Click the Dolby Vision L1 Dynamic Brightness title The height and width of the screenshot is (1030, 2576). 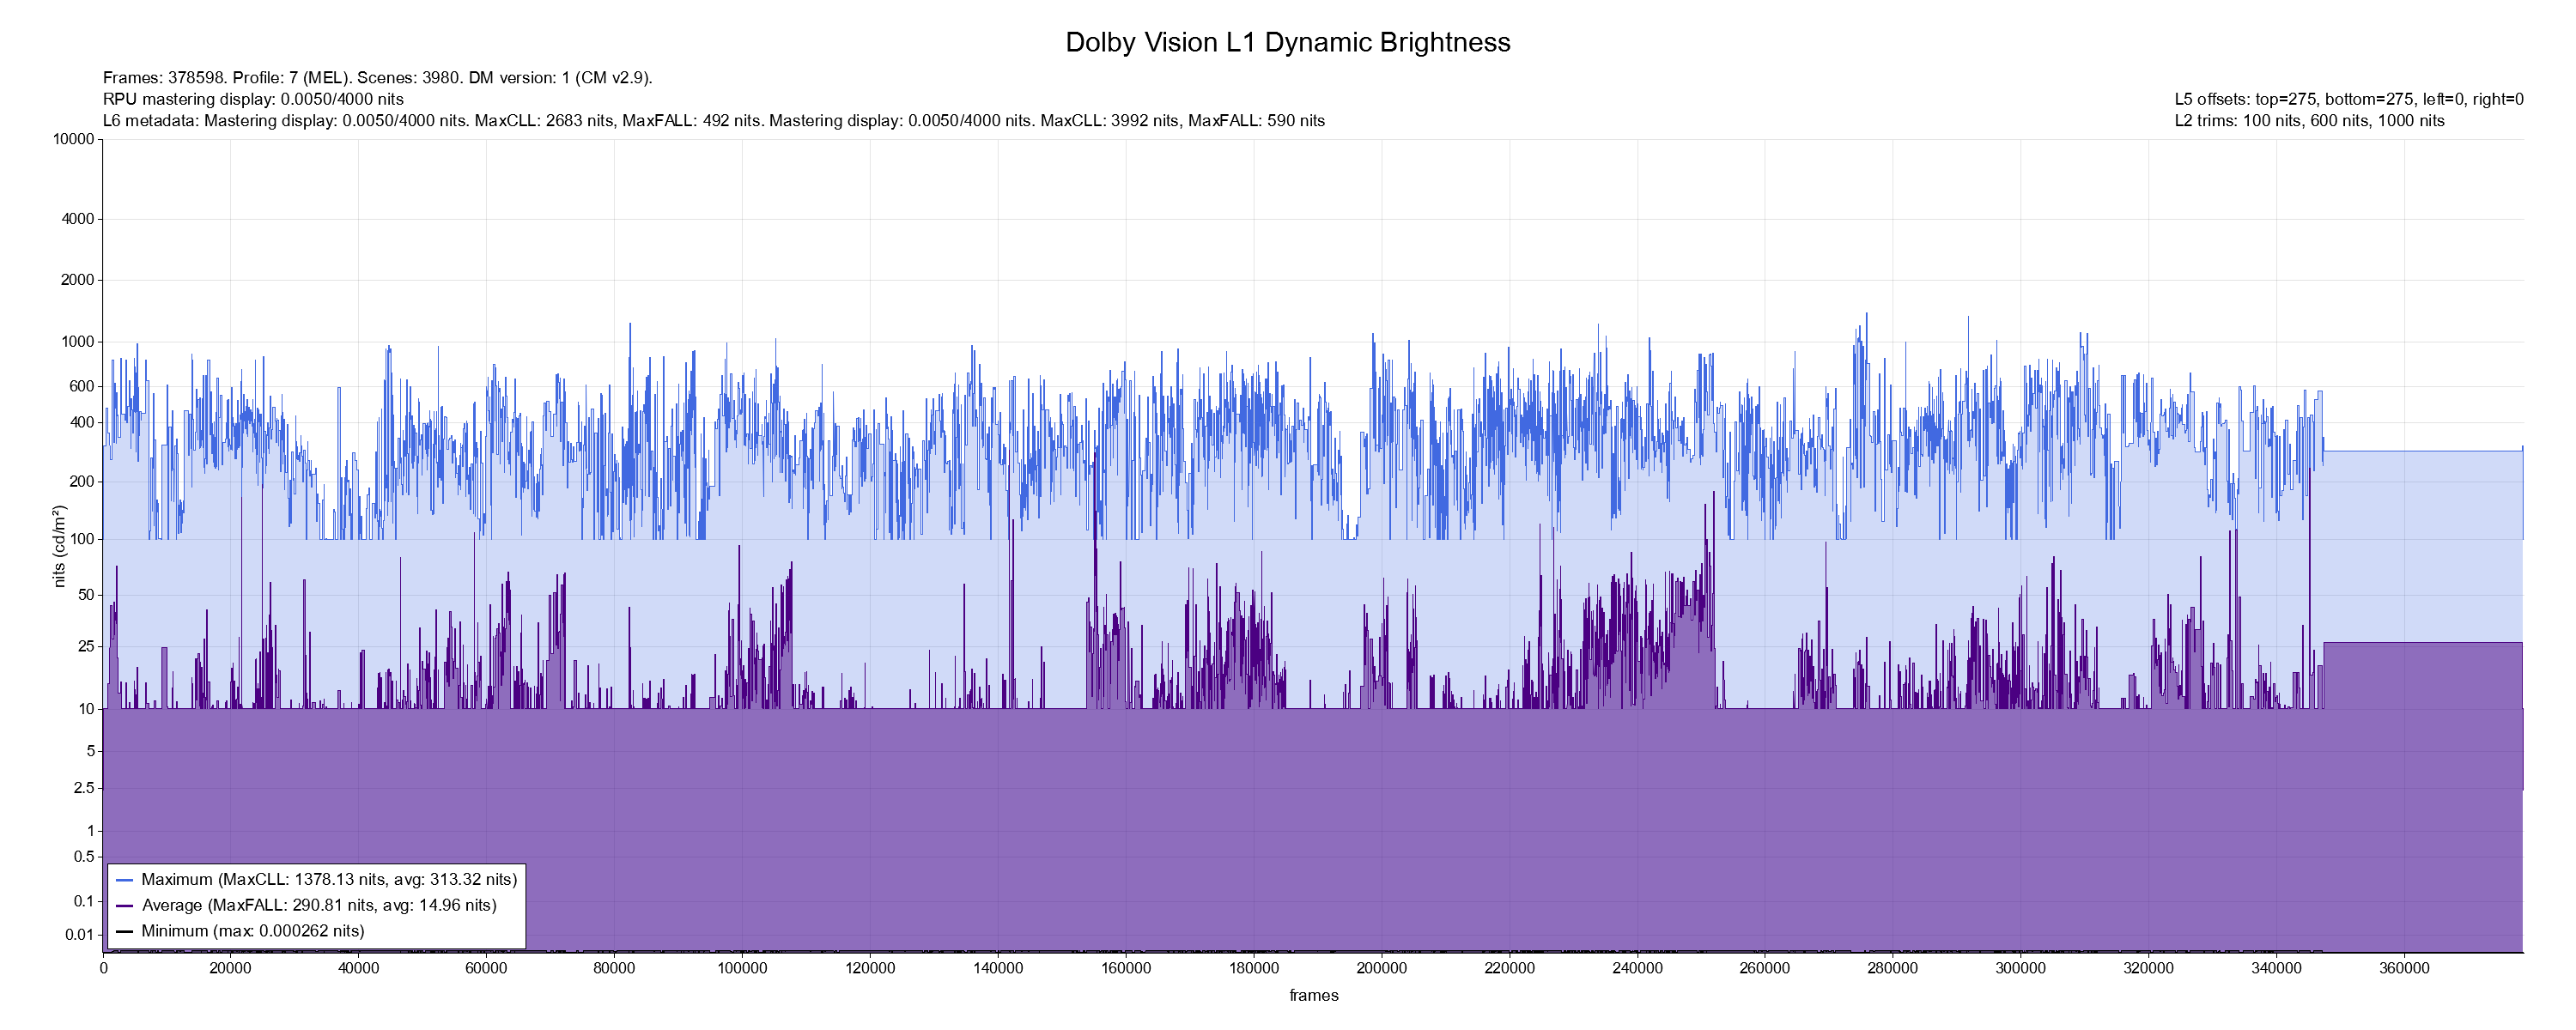click(1287, 42)
